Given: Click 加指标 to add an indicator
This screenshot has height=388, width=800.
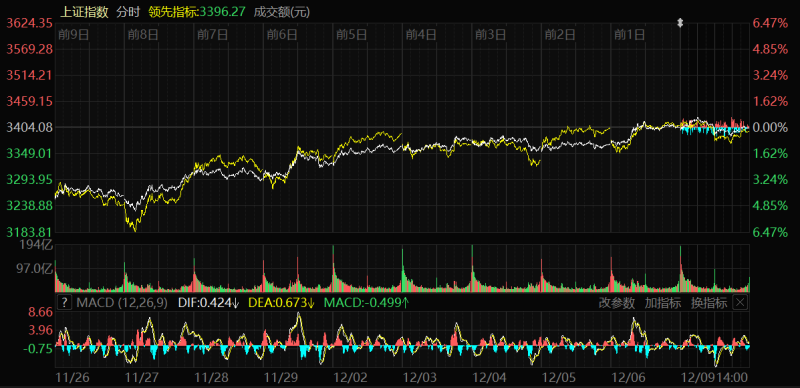Looking at the screenshot, I should coord(663,303).
